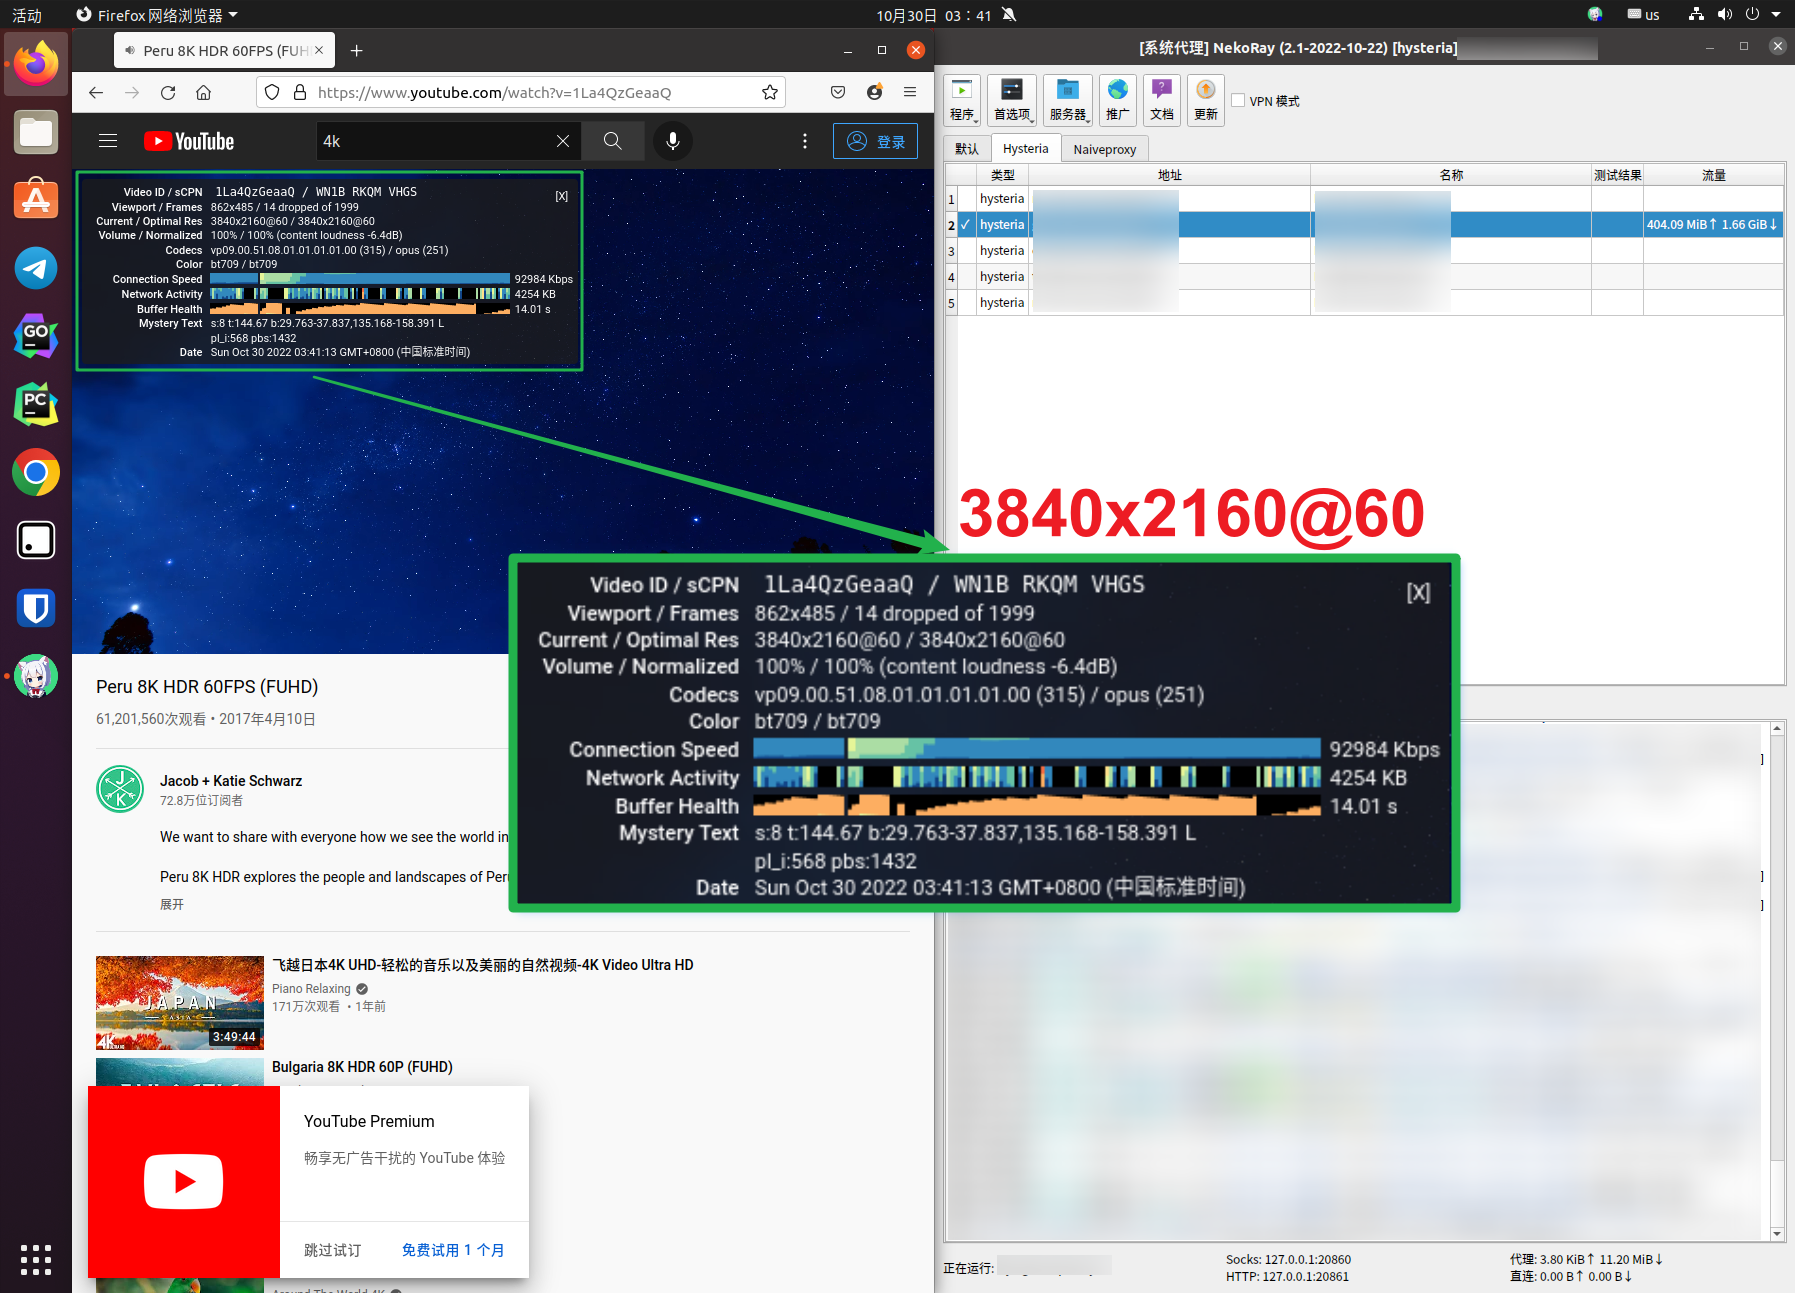
Task: Enable VPN 模式 in NekoRay
Action: [1239, 100]
